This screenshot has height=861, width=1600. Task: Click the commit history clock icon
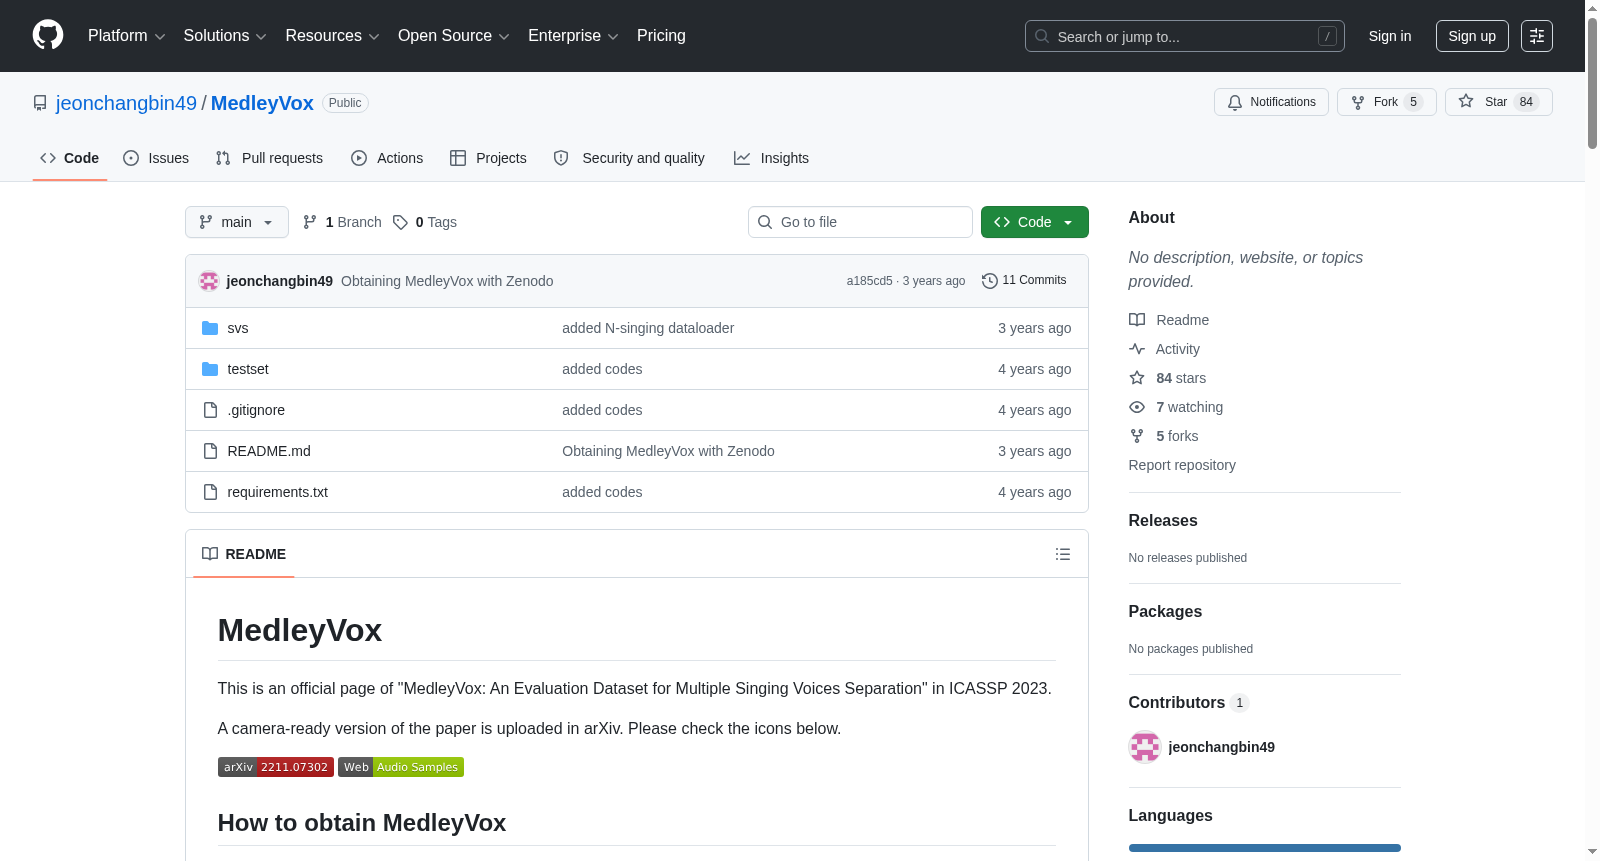[x=990, y=281]
